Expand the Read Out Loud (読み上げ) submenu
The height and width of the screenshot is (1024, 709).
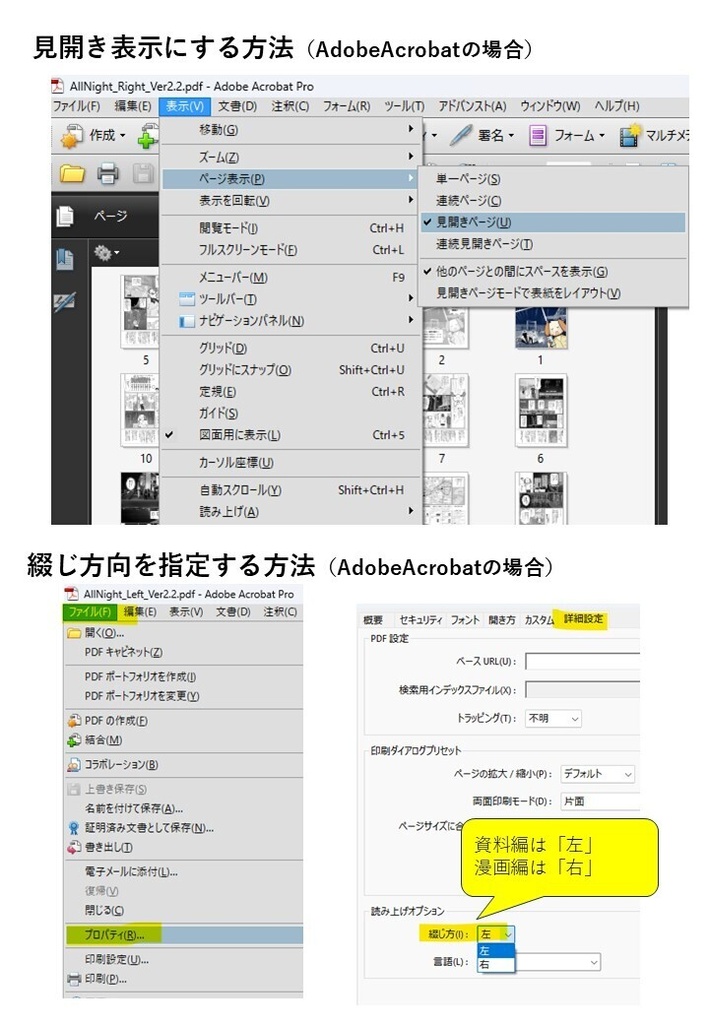click(x=291, y=511)
